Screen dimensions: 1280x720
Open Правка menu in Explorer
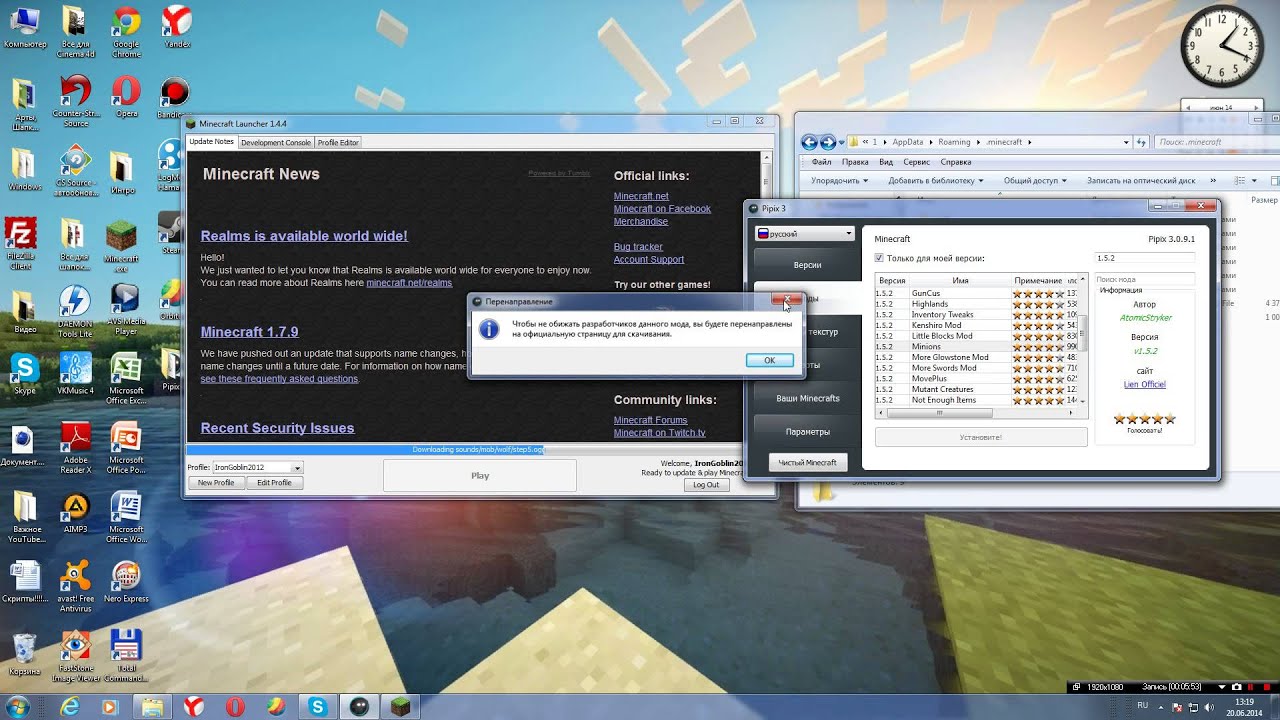[855, 162]
